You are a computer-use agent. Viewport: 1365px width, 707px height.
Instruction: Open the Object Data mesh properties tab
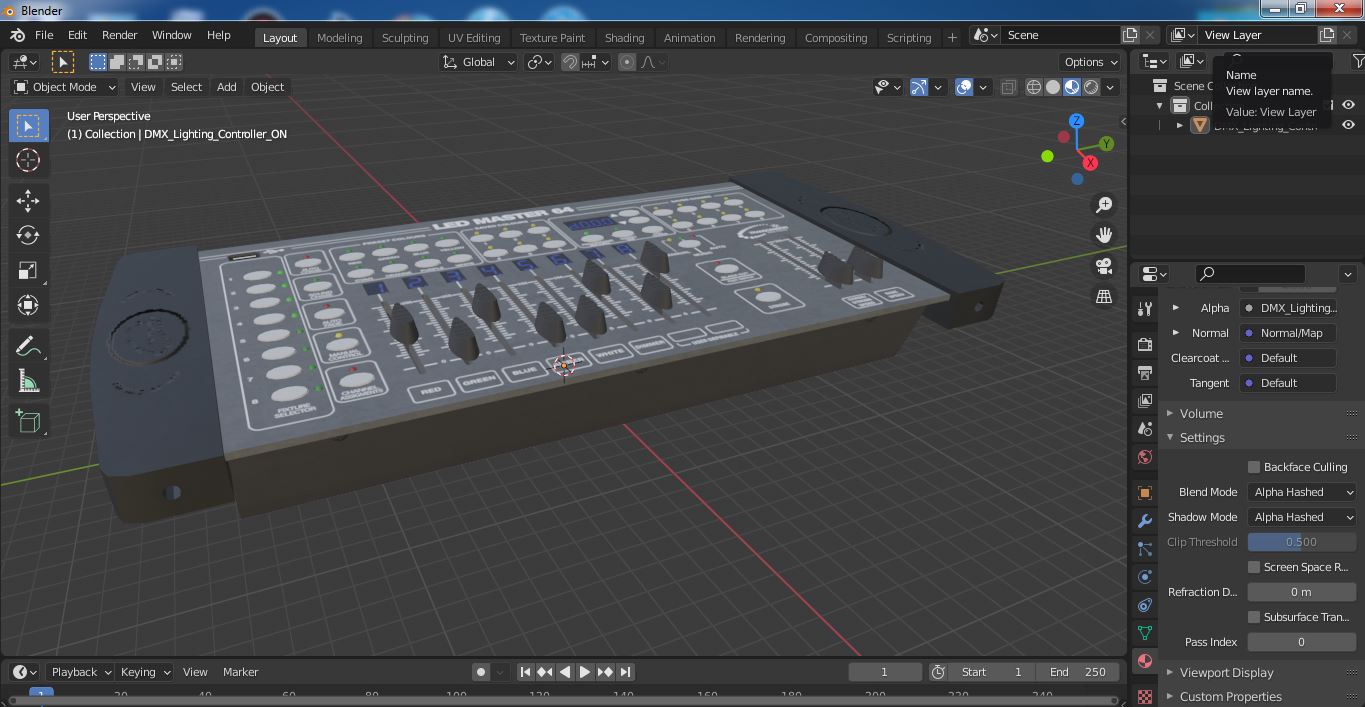click(1145, 633)
